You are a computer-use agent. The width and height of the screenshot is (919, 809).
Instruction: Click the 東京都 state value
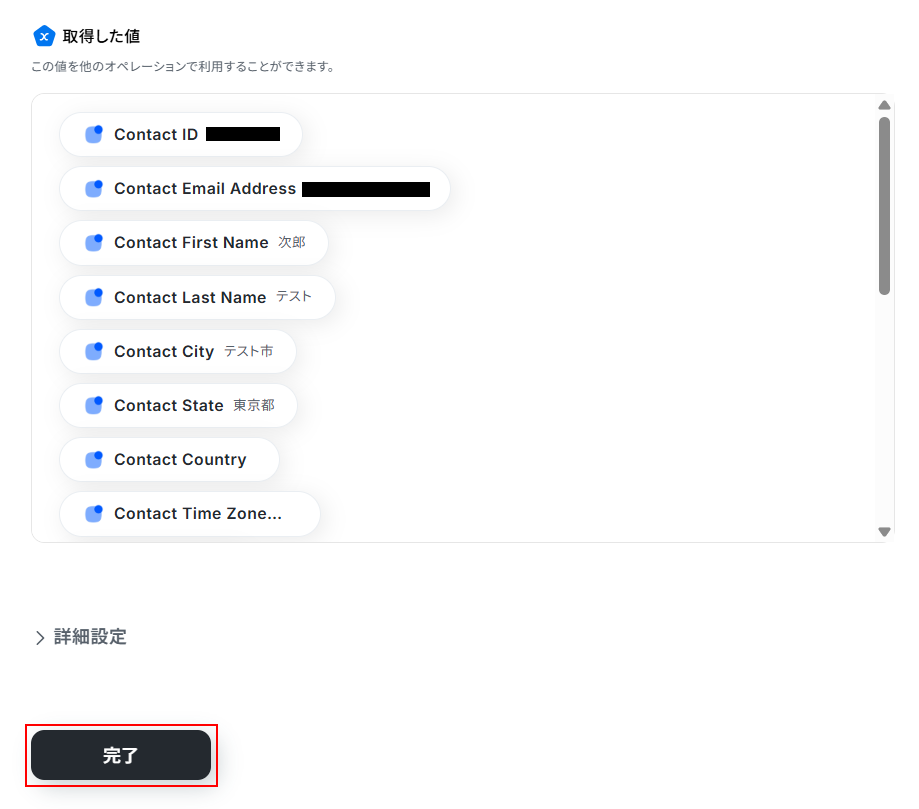point(254,405)
